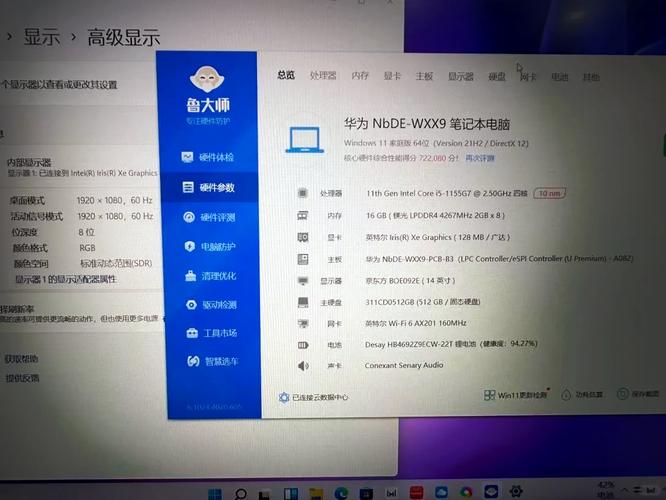Open 显示器1的显示适配器属性 link in Settings
Viewport: 666px width, 500px height.
[66, 279]
